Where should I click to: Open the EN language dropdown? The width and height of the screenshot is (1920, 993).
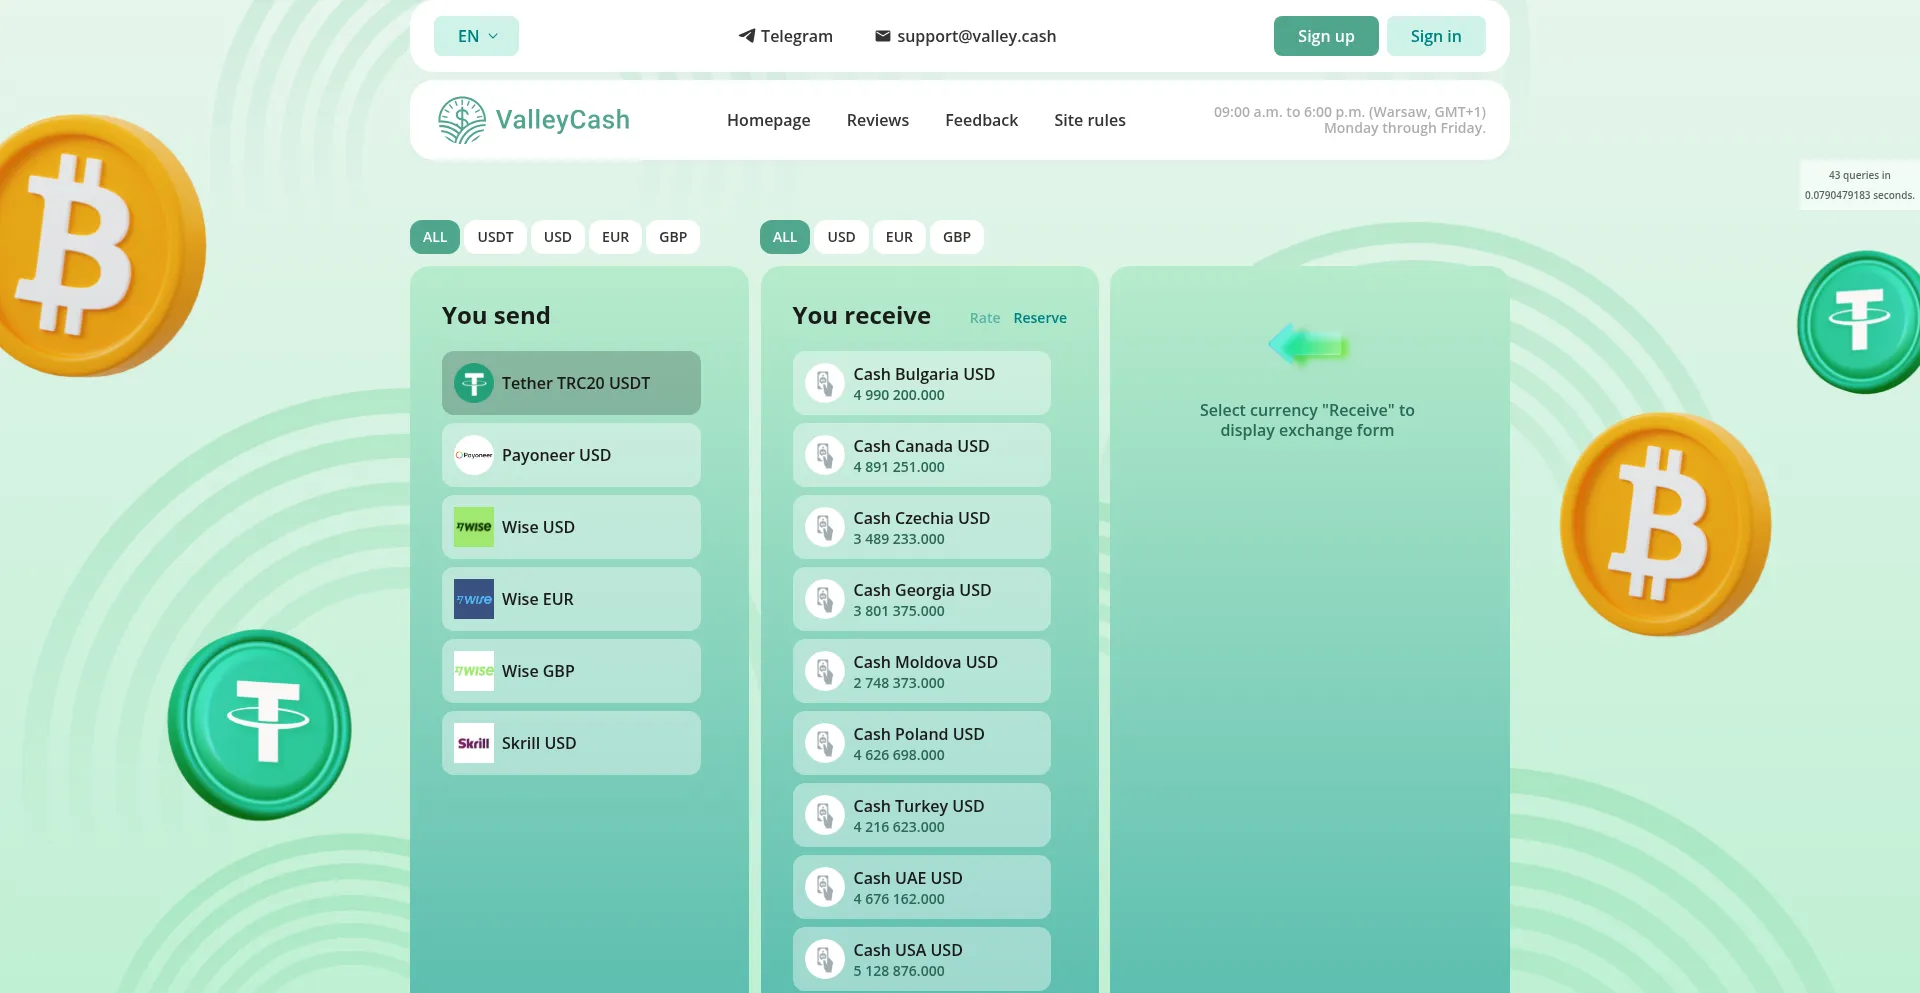pos(476,36)
